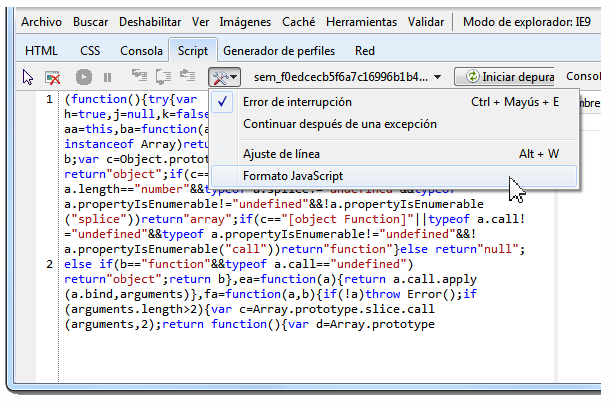Open the Archivo menu
This screenshot has width=613, height=402.
tap(41, 22)
